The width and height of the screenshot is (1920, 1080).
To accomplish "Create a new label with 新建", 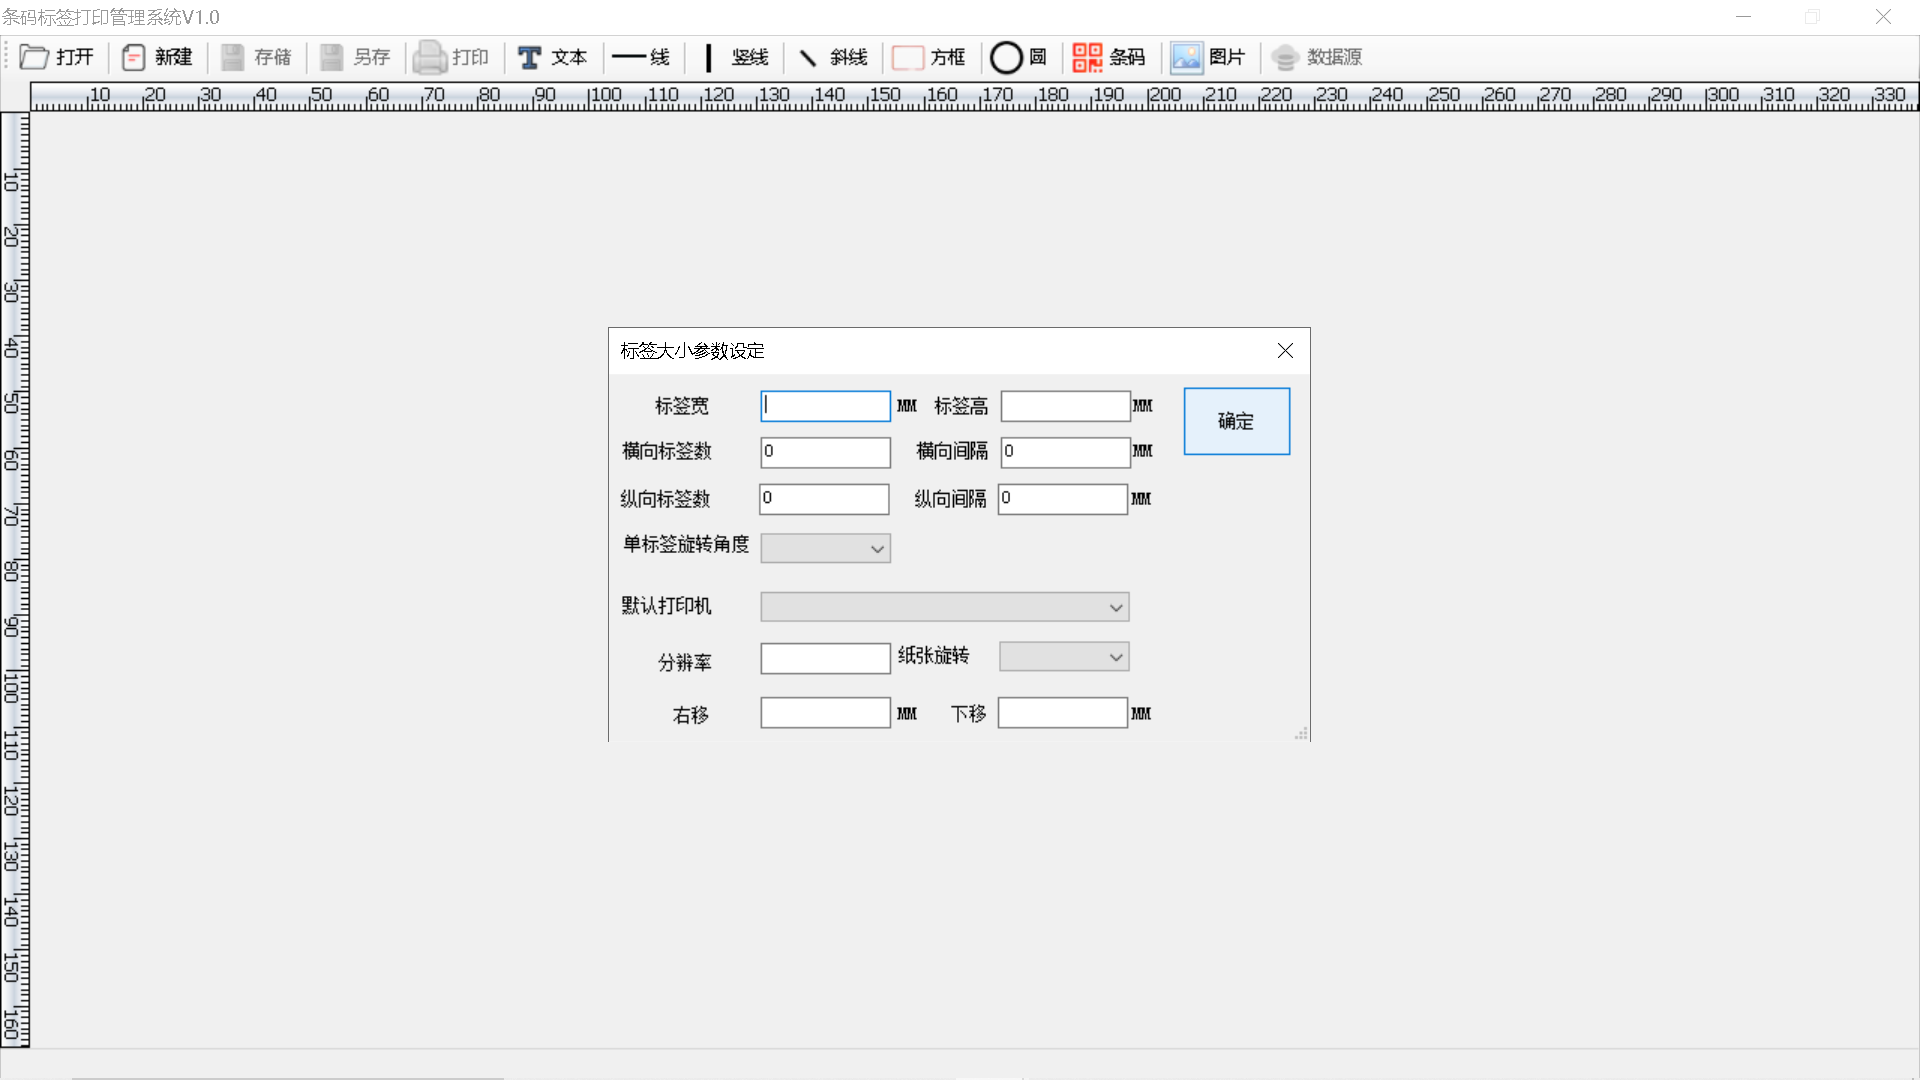I will click(x=157, y=57).
